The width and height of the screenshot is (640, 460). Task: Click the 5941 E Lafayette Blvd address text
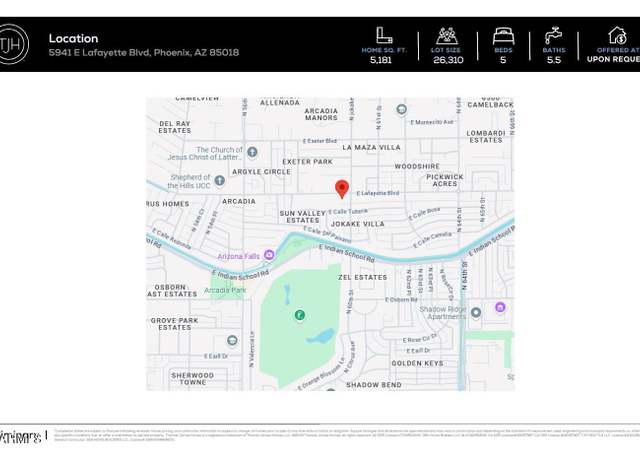(144, 53)
